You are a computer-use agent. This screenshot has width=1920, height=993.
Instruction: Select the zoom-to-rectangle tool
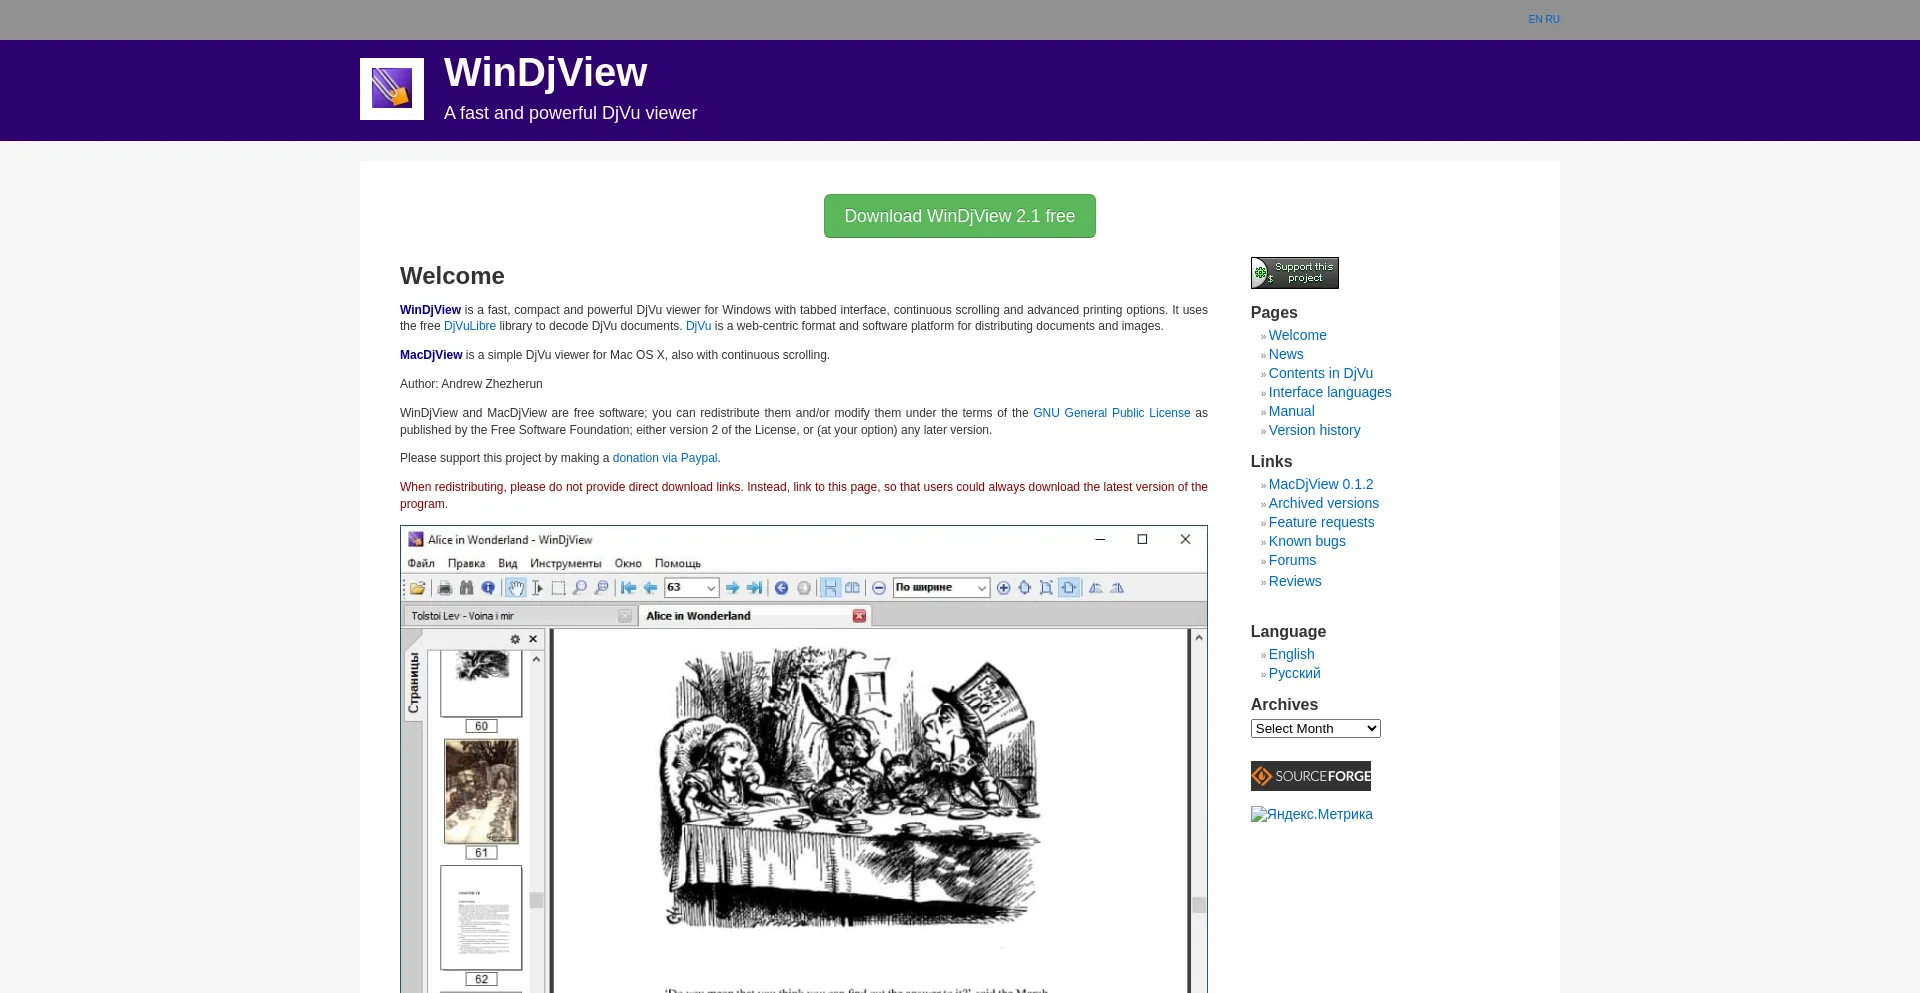(601, 588)
